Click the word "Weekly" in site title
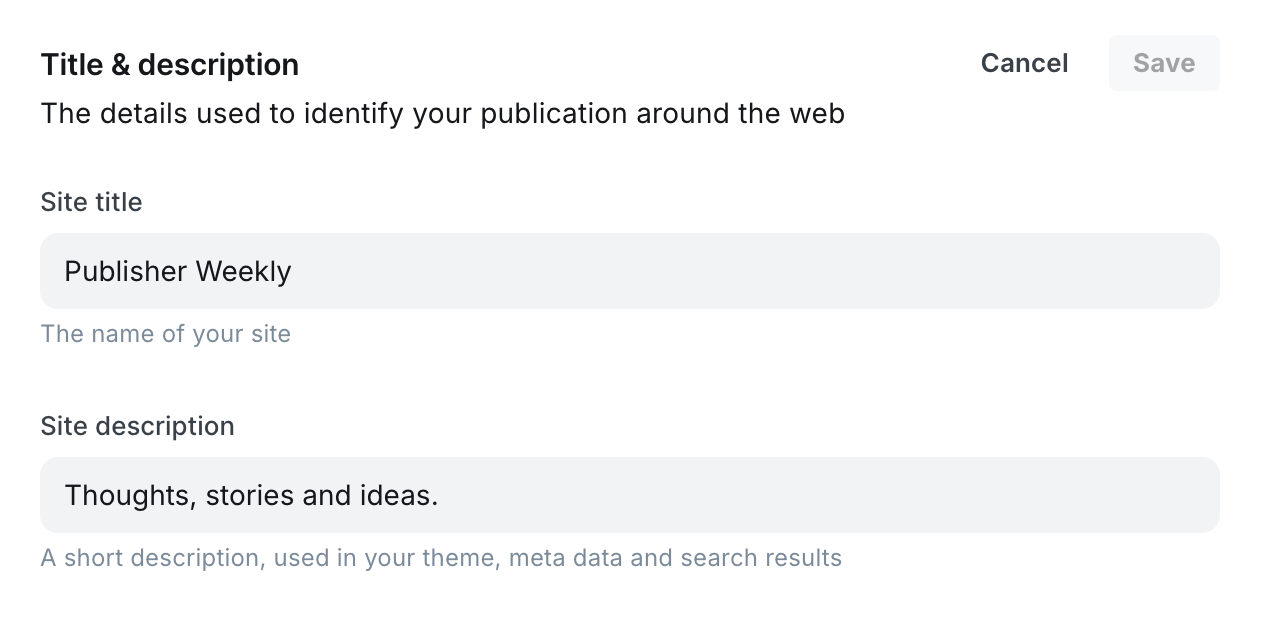Image resolution: width=1264 pixels, height=620 pixels. point(243,271)
